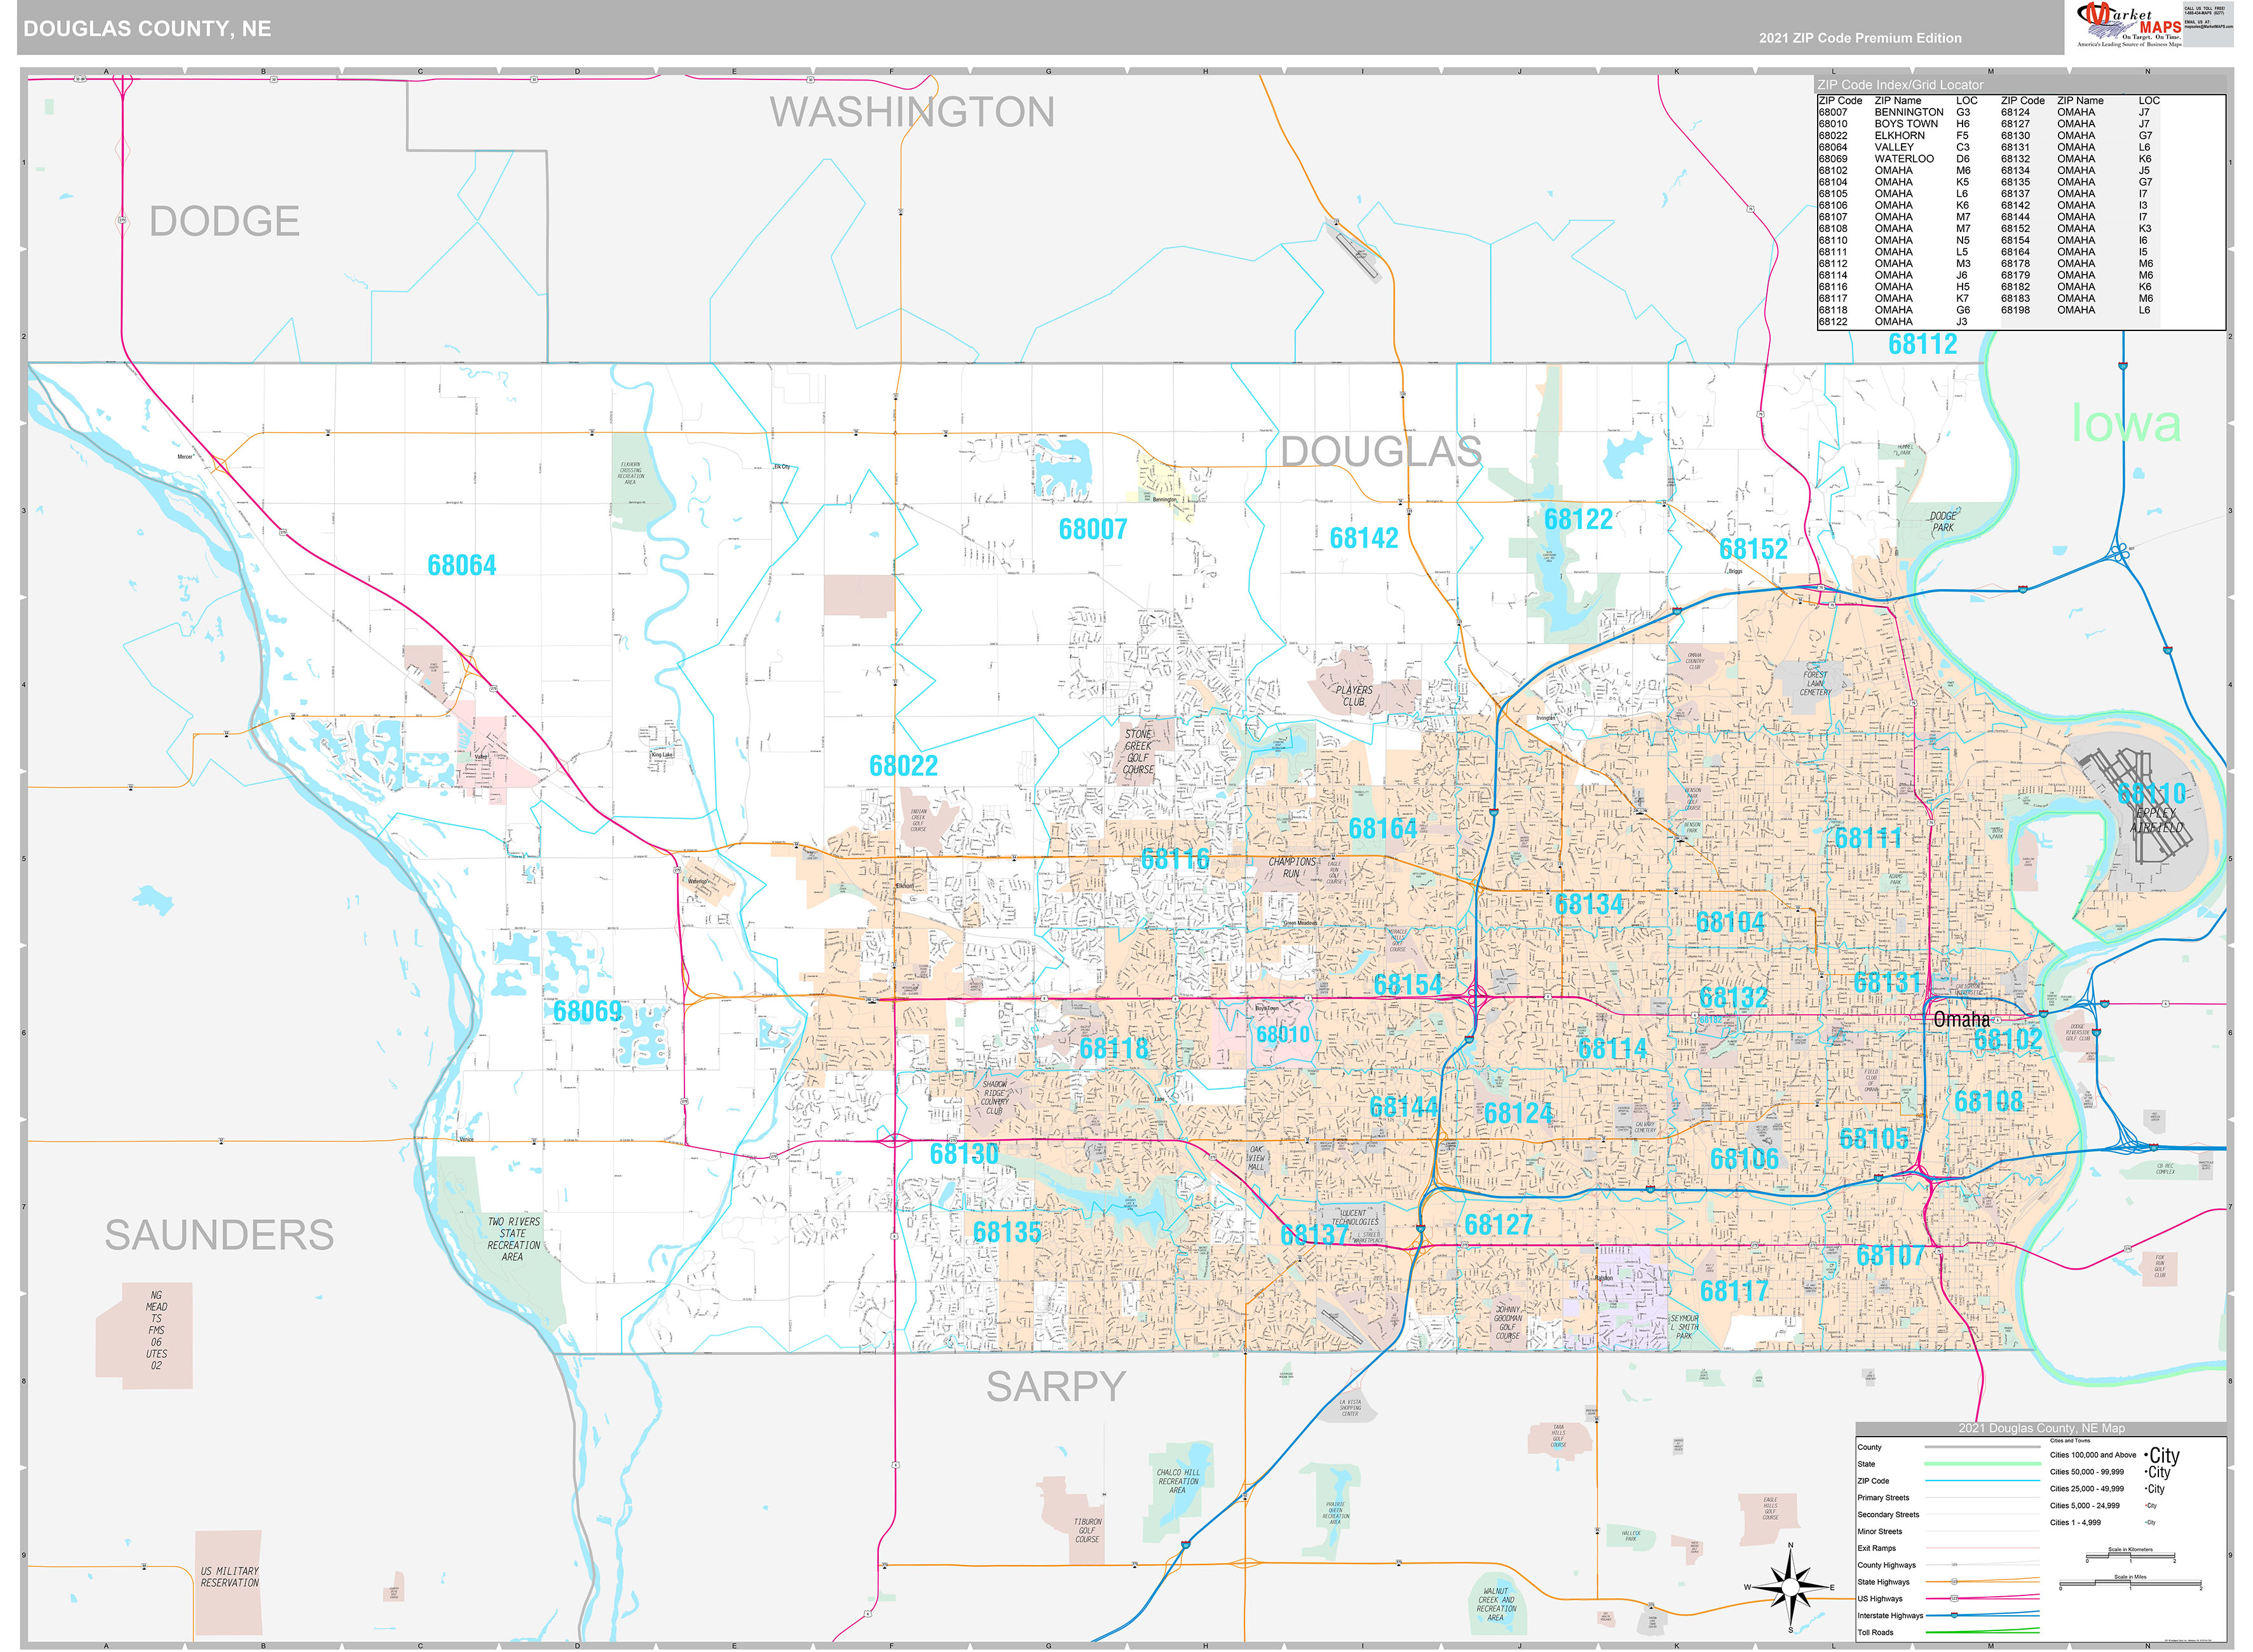Click the DODGE PARK label
Screen dimensions: 2253x1652
point(1943,522)
